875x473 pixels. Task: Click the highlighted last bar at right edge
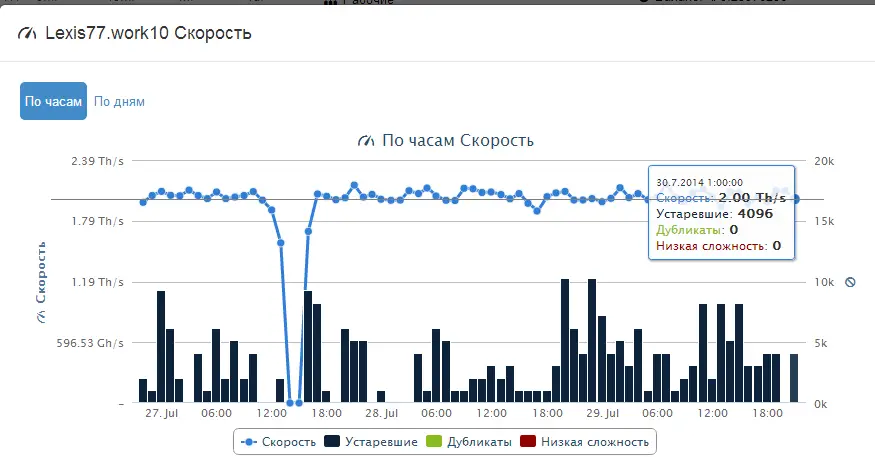[x=794, y=378]
